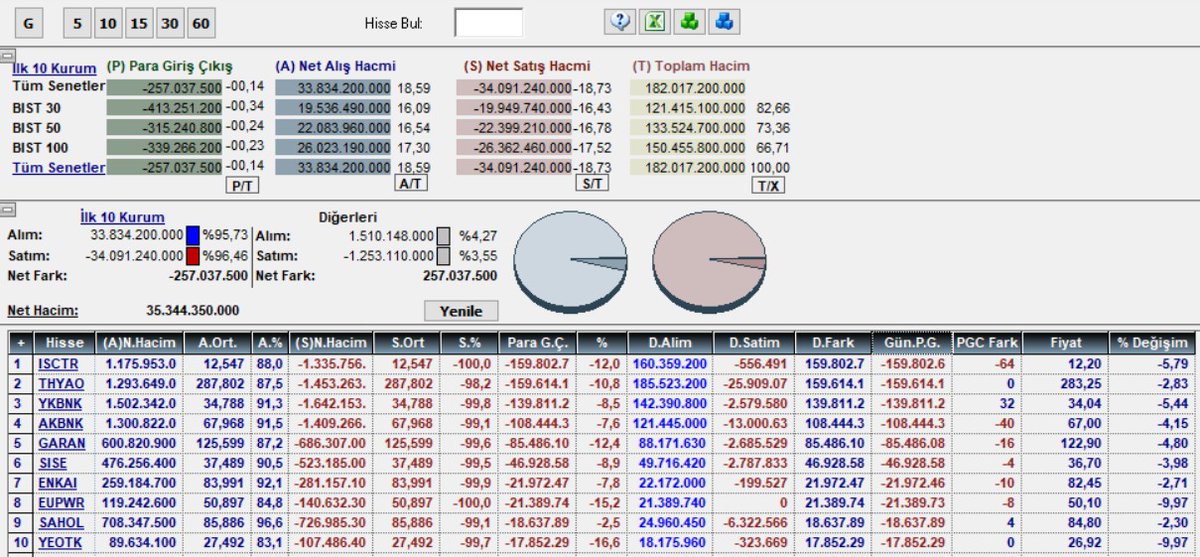Screen dimensions: 1200x557
Task: Open the EUPWR stock link
Action: (x=62, y=503)
